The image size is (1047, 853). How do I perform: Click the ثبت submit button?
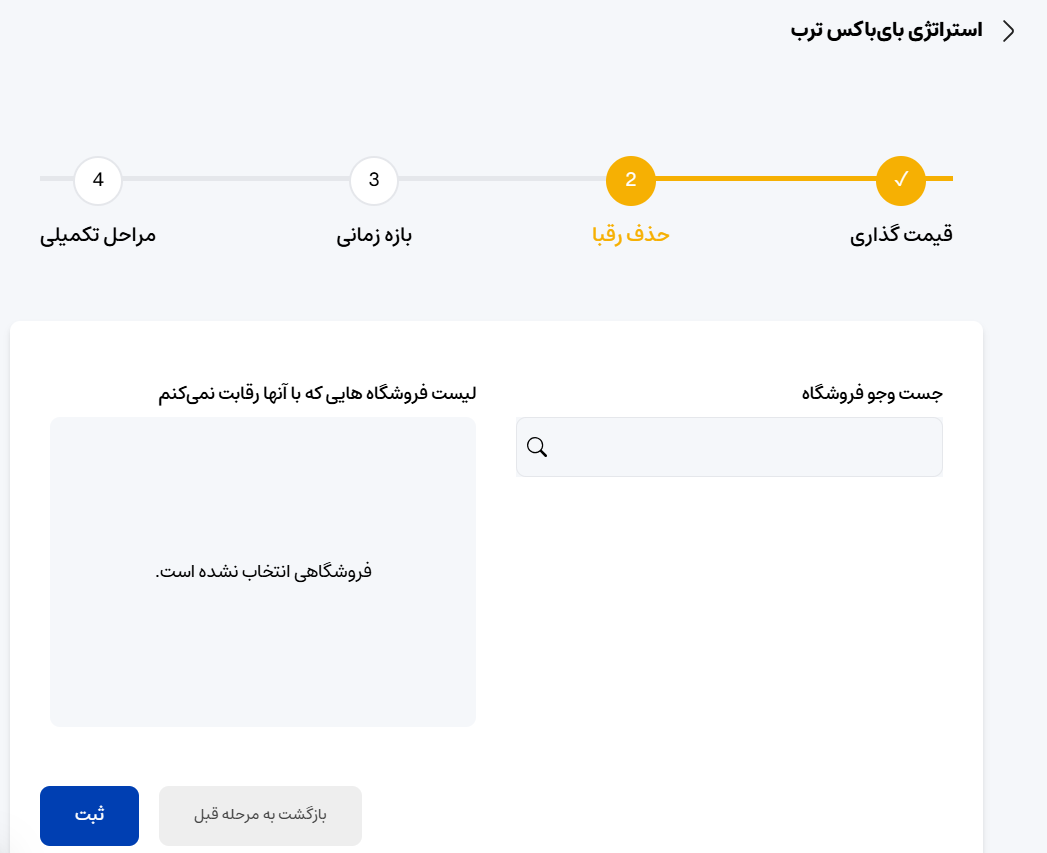point(89,816)
